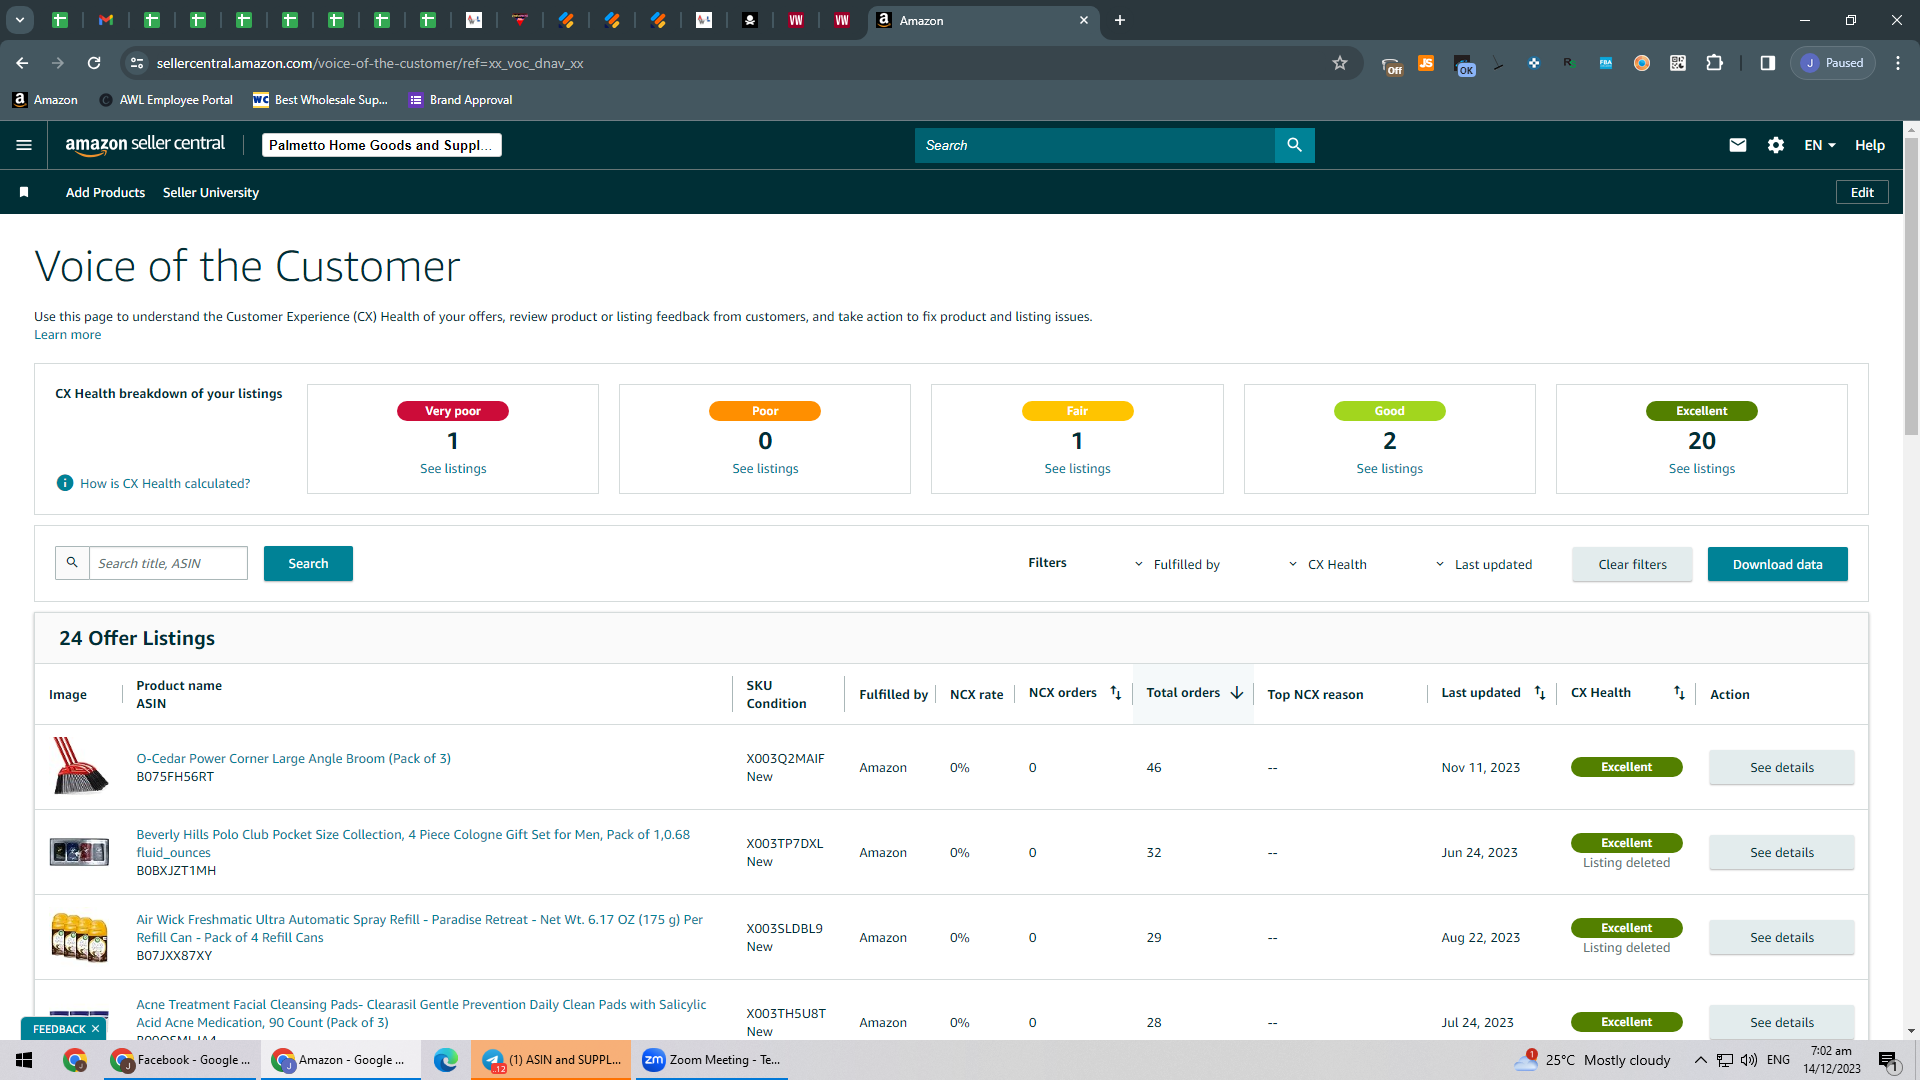Open Seller University menu item

(211, 192)
